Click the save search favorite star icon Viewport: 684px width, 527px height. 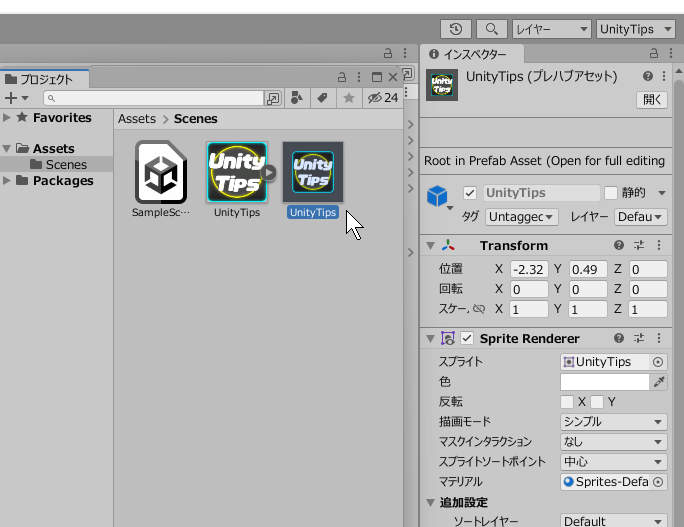coord(349,98)
